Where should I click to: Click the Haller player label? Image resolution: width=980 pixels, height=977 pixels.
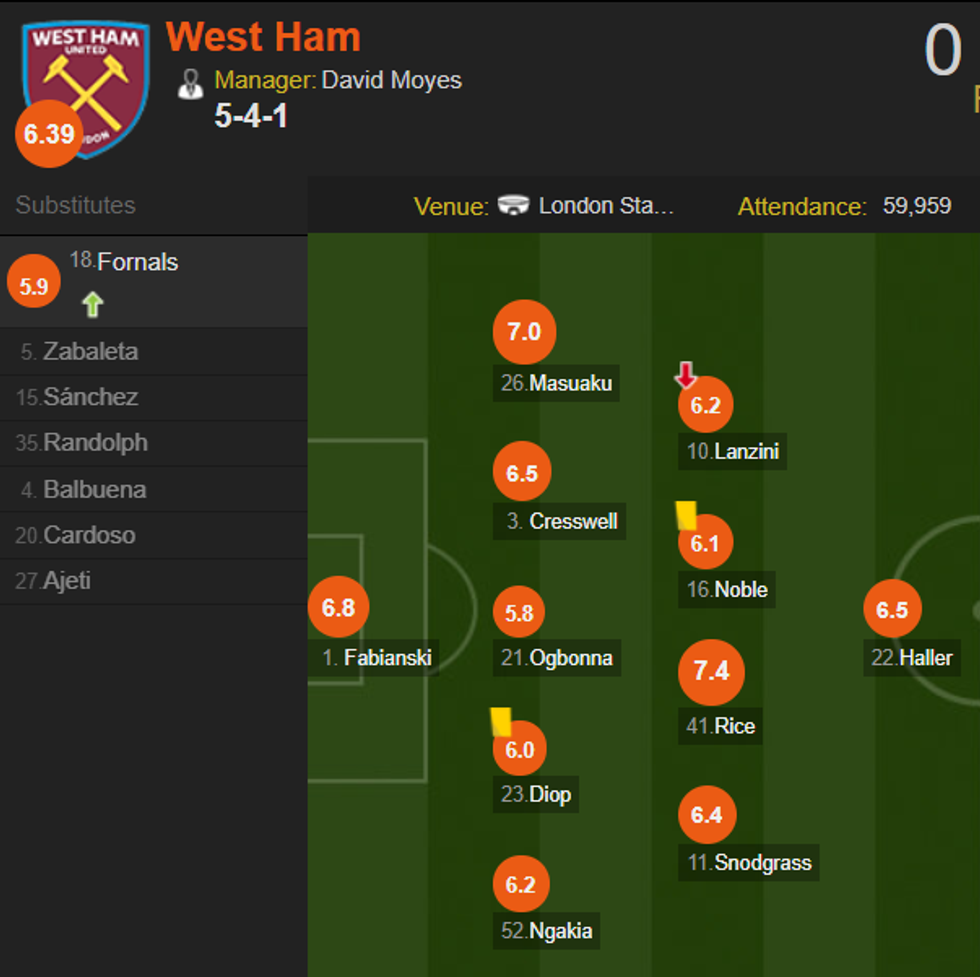[914, 658]
